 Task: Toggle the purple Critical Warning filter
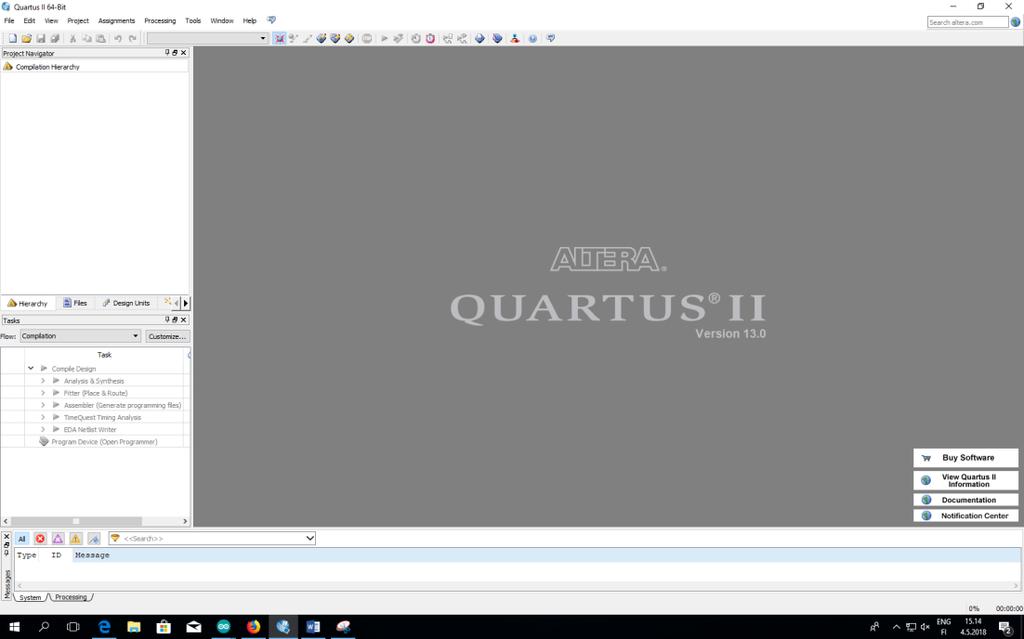pyautogui.click(x=58, y=538)
